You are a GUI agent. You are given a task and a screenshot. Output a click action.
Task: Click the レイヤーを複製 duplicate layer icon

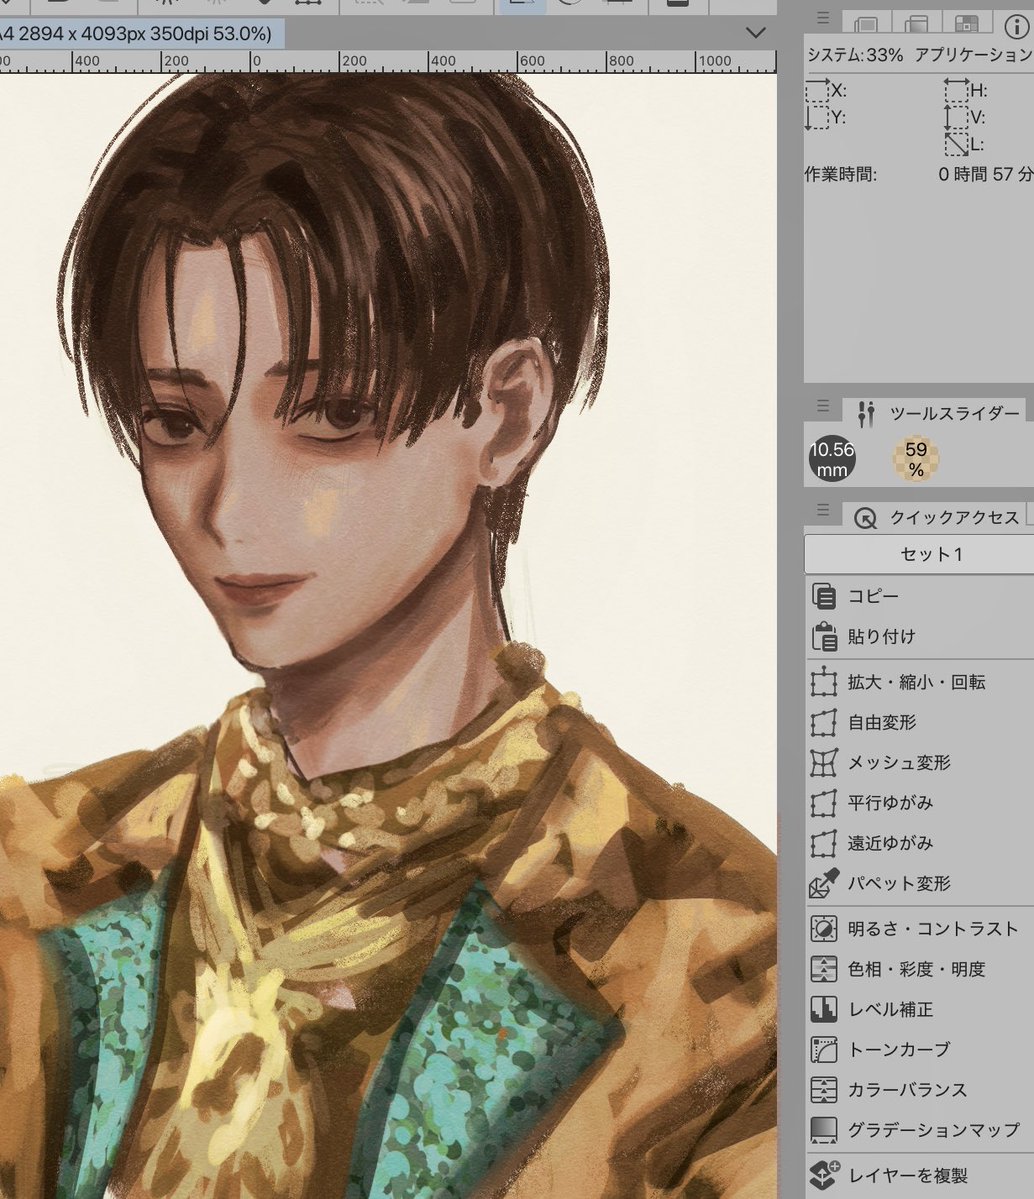point(824,1175)
